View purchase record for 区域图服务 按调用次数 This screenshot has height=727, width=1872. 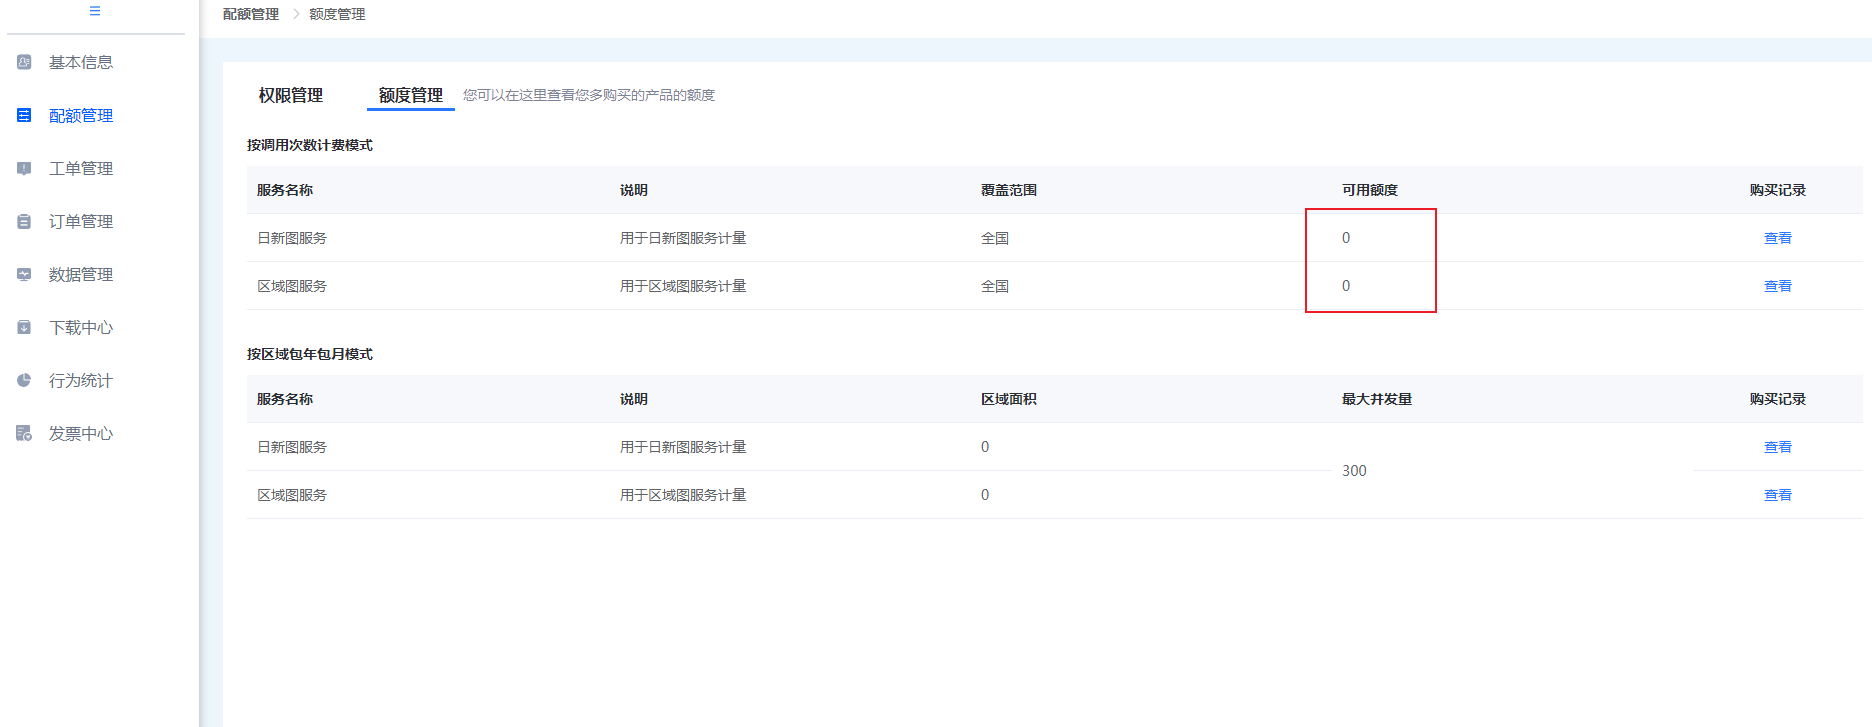coord(1778,286)
